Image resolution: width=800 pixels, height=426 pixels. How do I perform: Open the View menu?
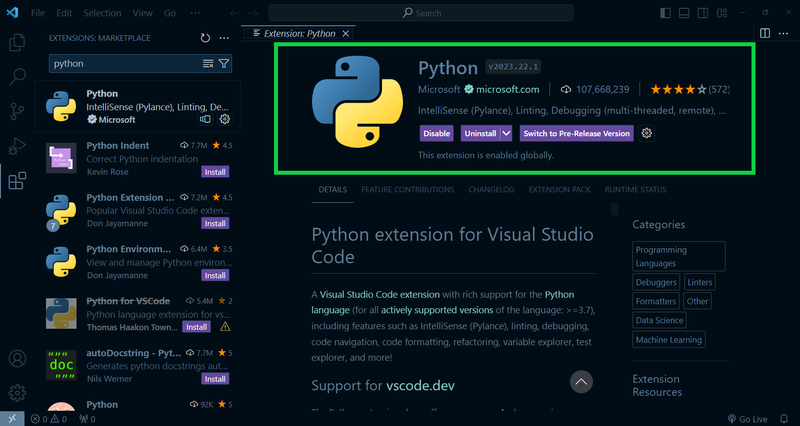tap(142, 13)
